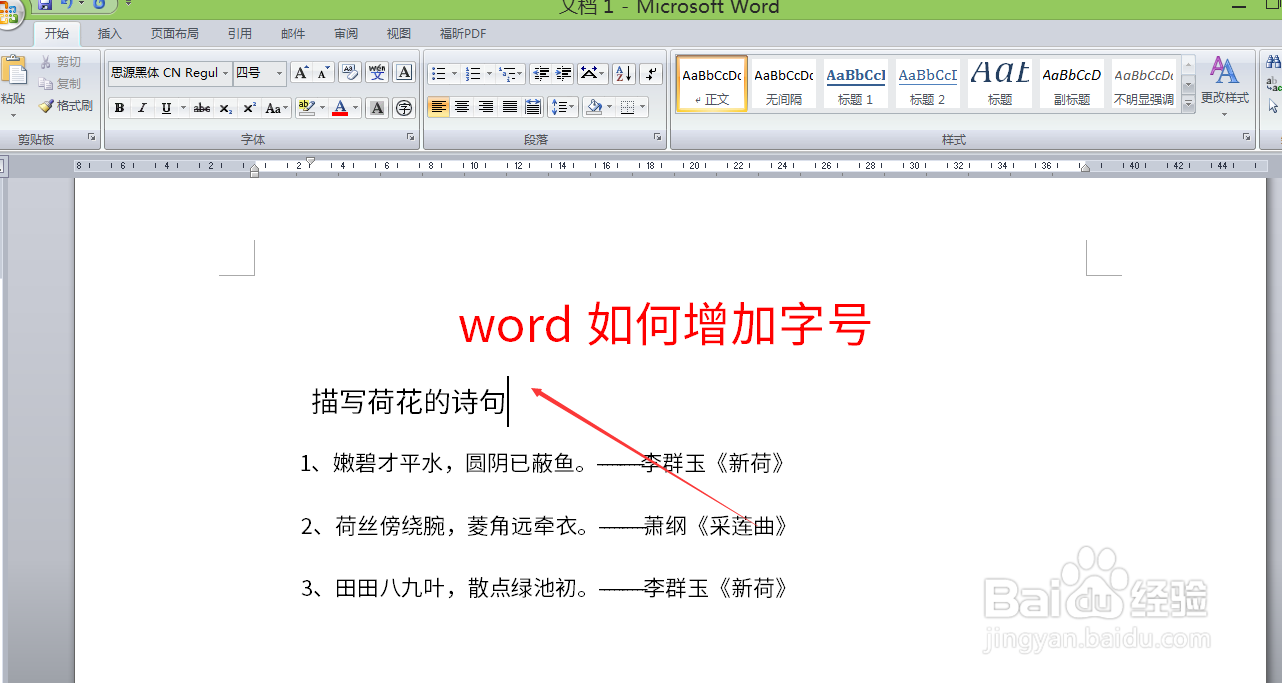This screenshot has height=683, width=1282.
Task: Apply the 无间隔 (No Spacing) style
Action: 784,83
